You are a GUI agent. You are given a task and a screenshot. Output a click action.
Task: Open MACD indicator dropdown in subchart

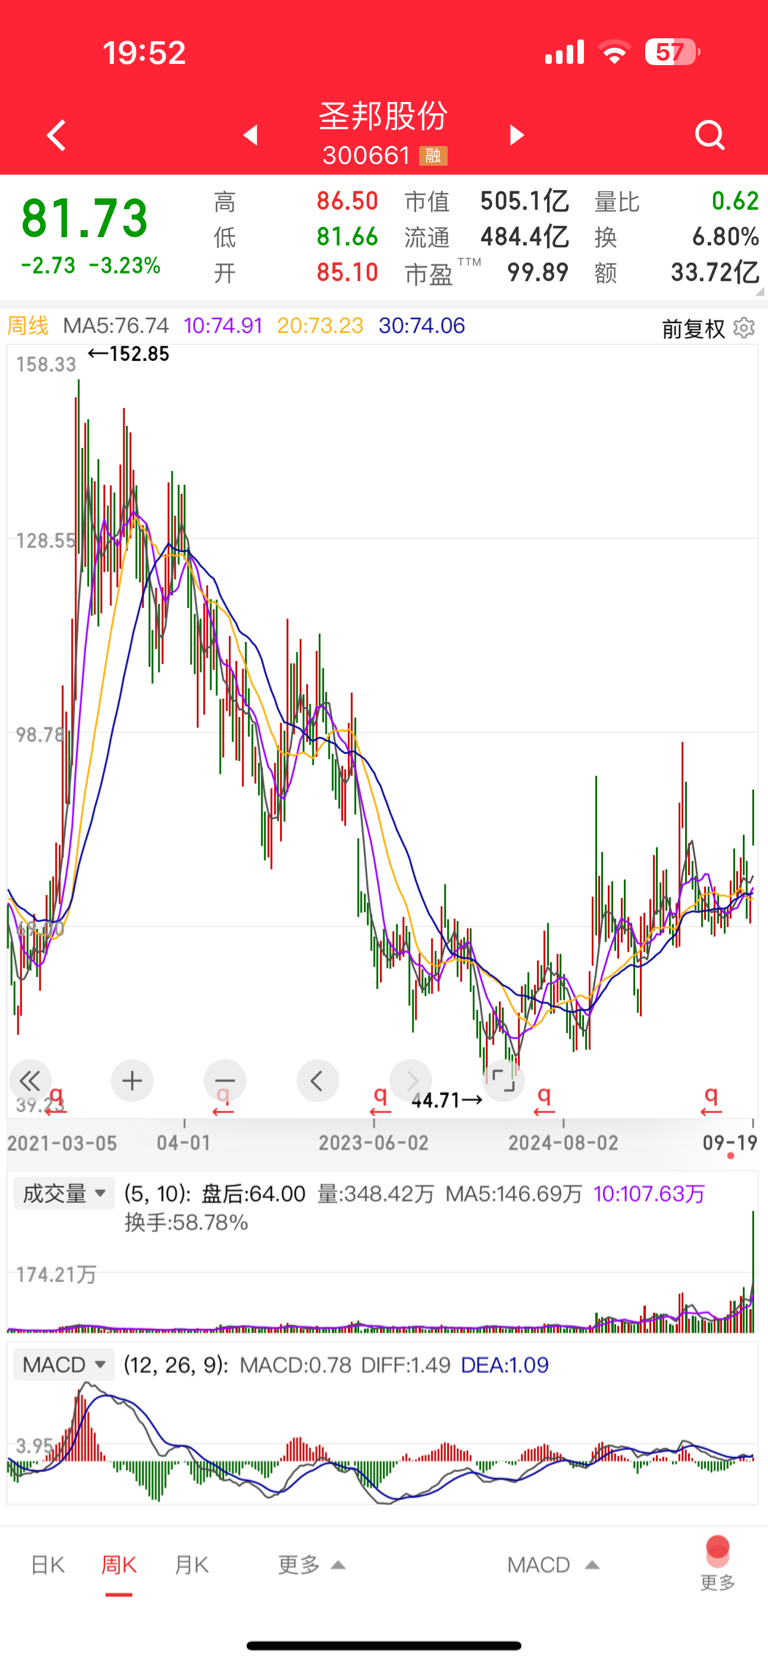pos(64,1365)
